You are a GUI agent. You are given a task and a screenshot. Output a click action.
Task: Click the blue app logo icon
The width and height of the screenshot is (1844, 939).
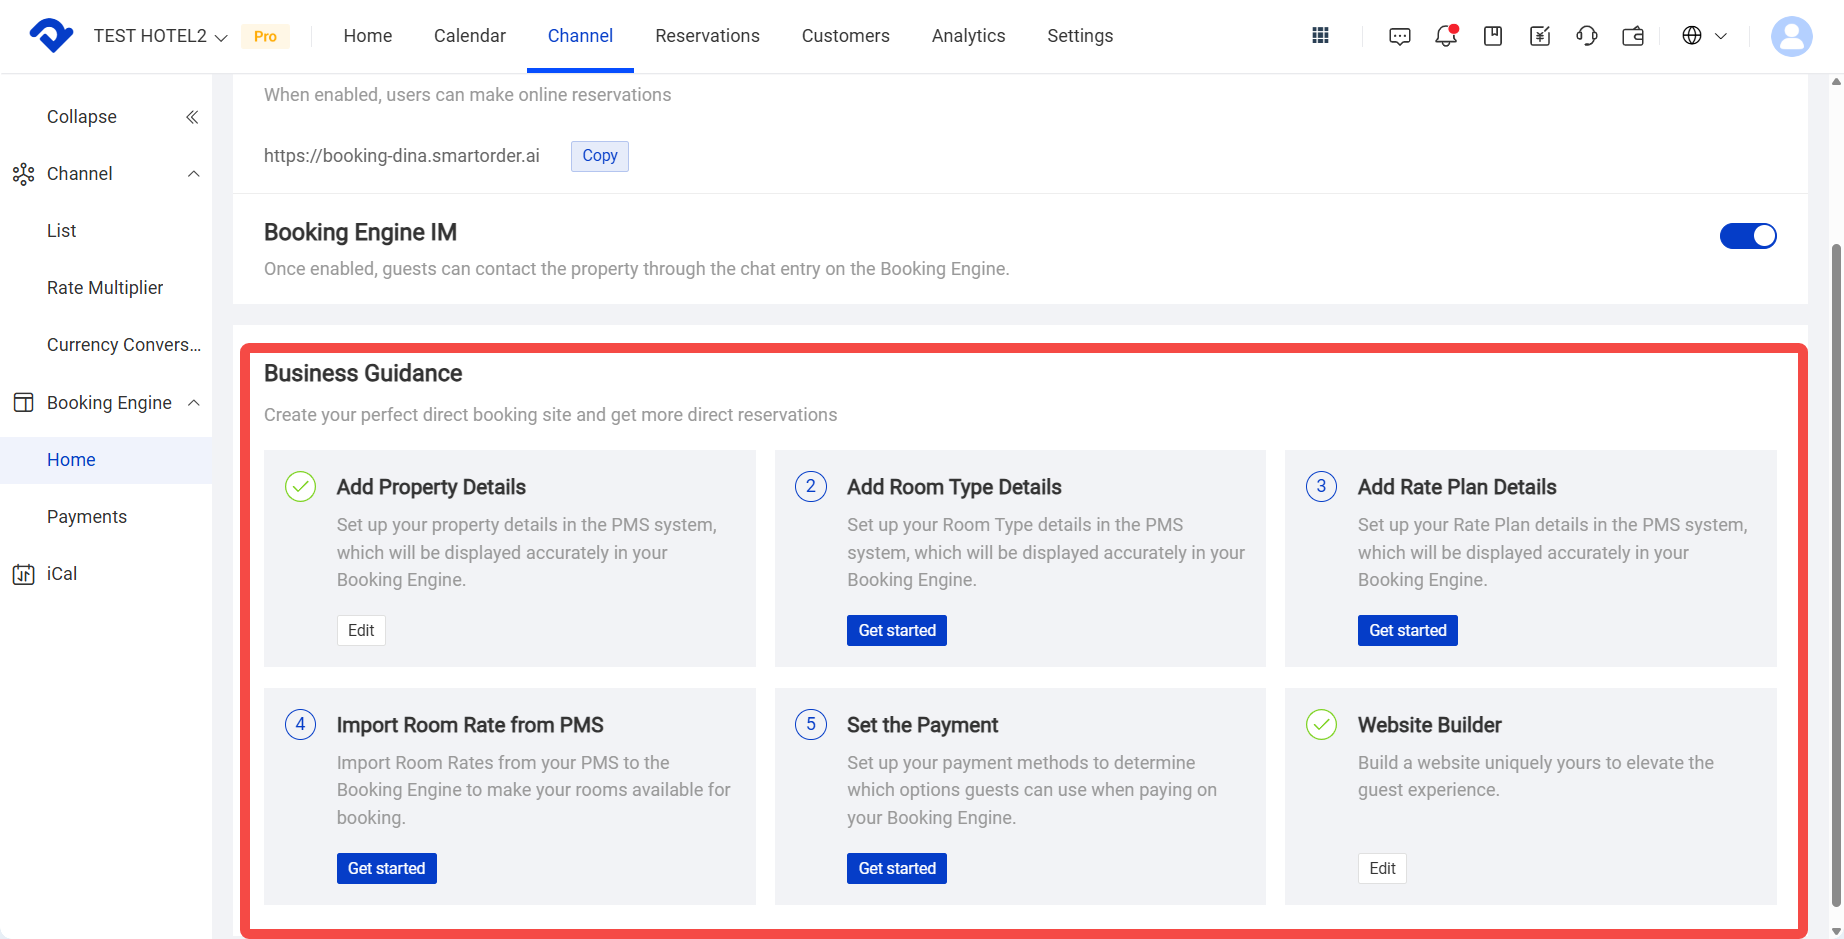click(x=51, y=36)
